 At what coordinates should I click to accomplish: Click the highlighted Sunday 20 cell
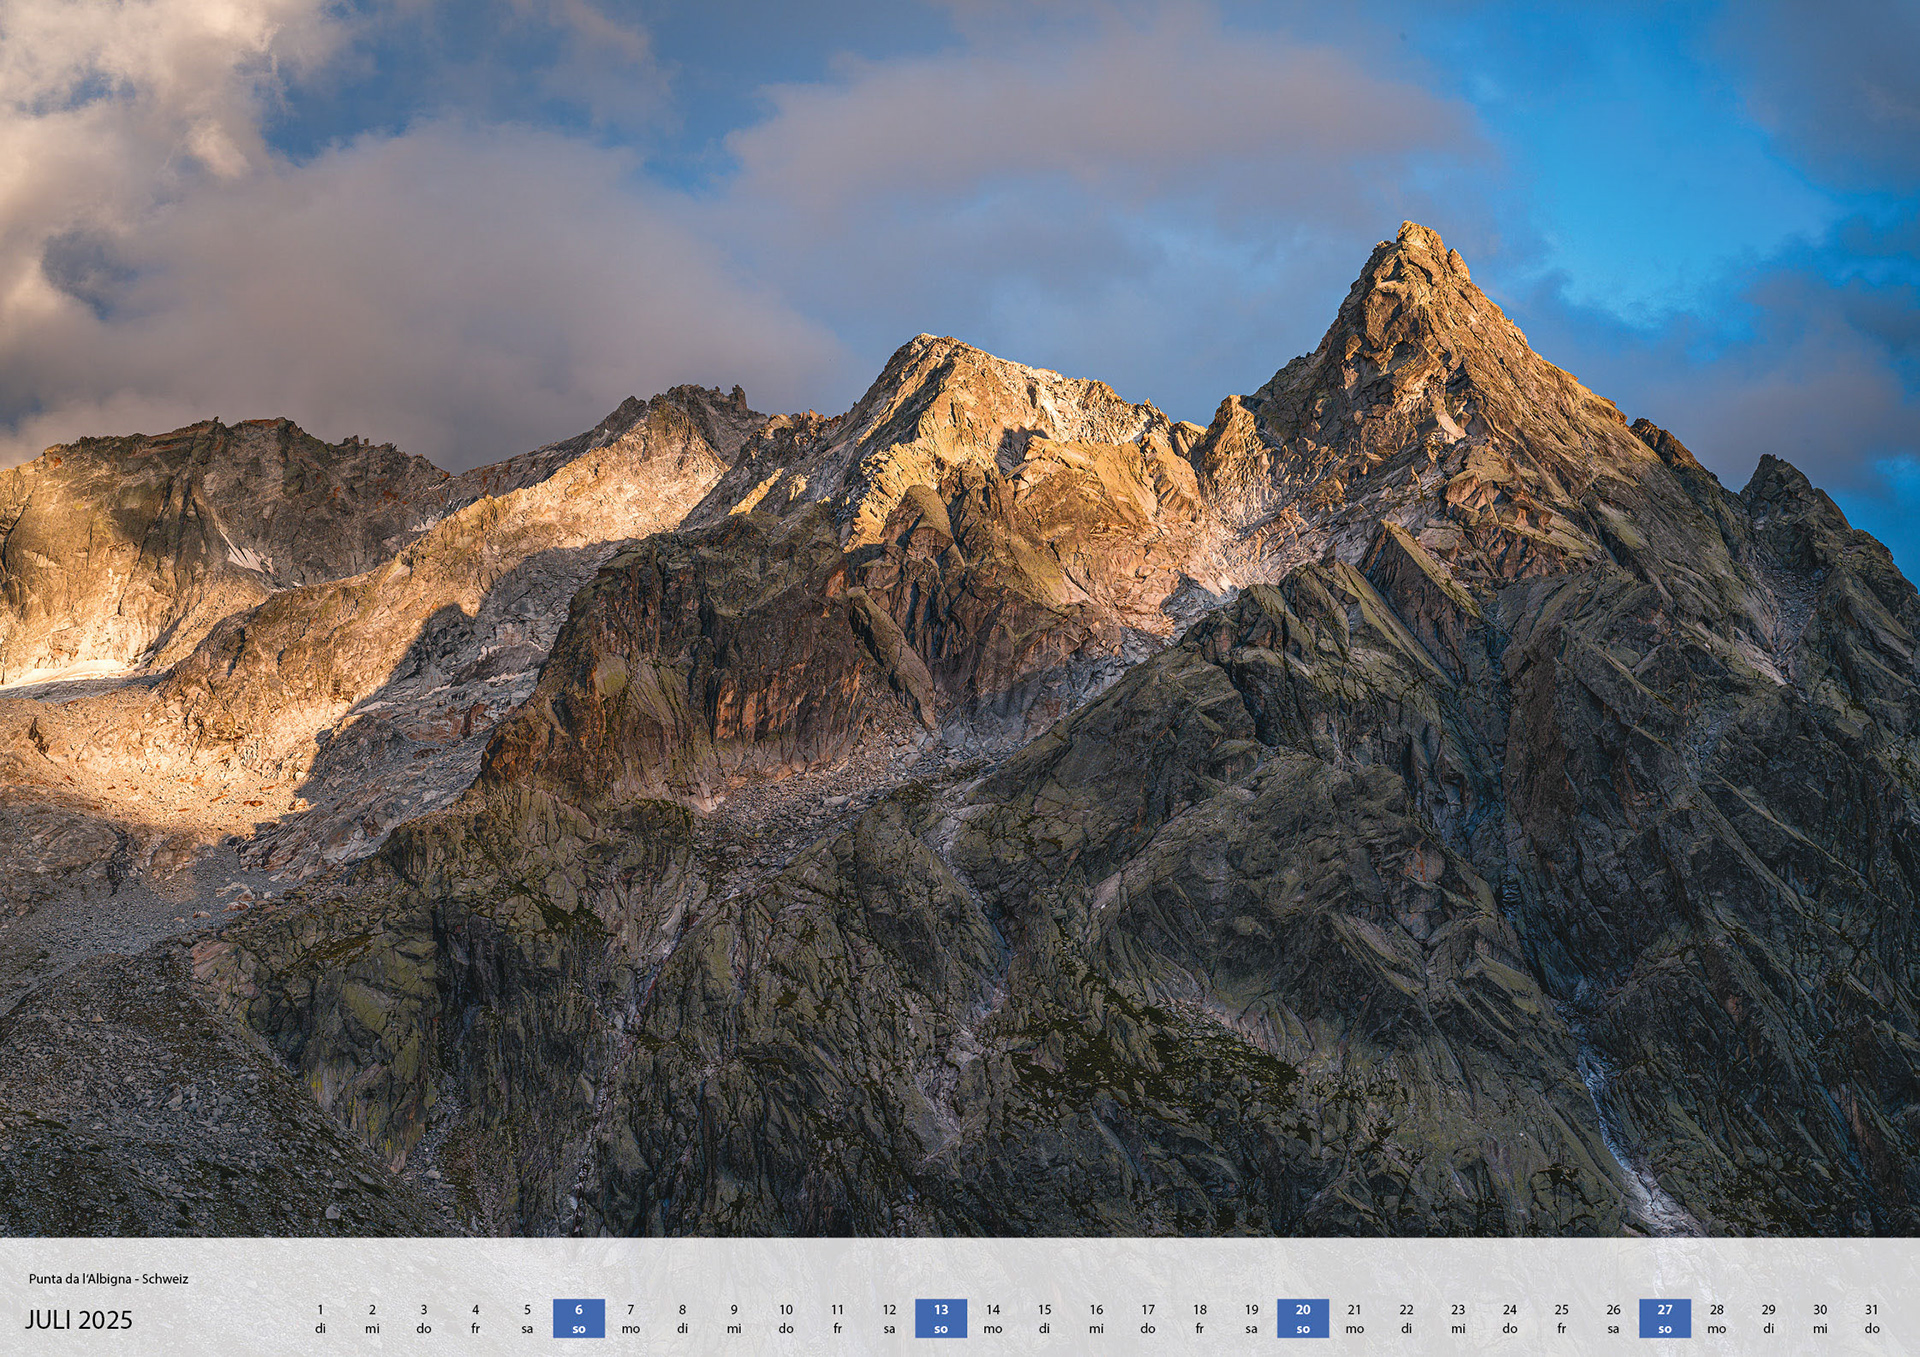[x=1303, y=1319]
